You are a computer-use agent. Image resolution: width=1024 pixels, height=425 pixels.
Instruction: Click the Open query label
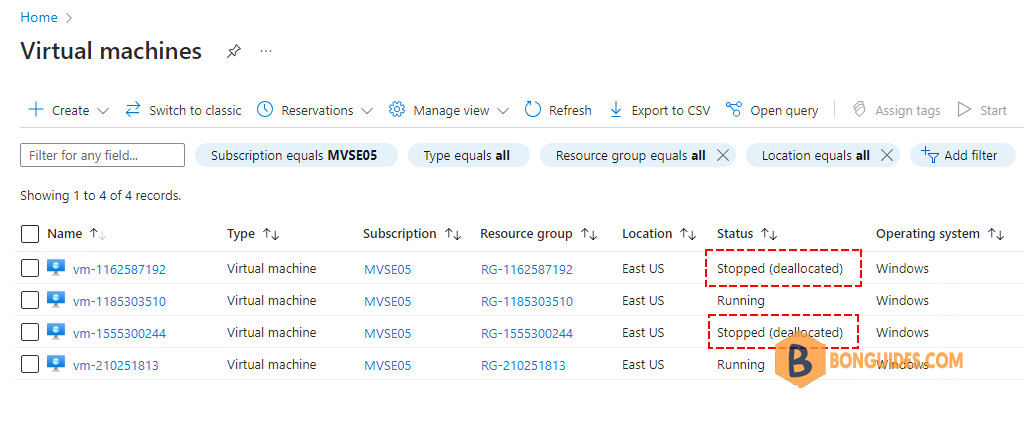click(x=784, y=110)
